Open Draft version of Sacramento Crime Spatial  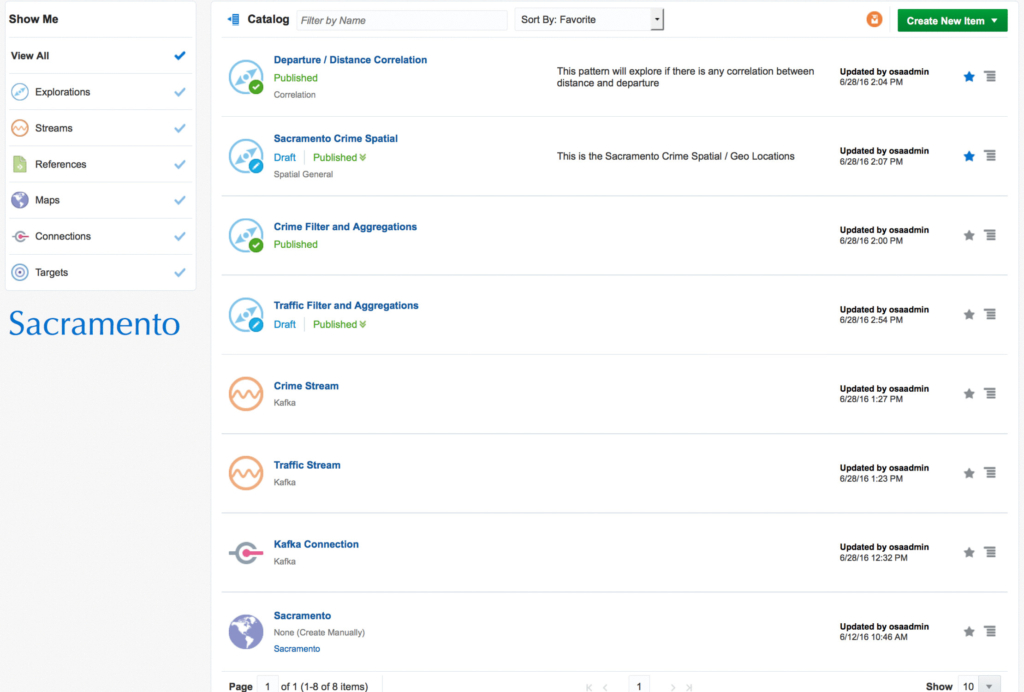coord(285,157)
